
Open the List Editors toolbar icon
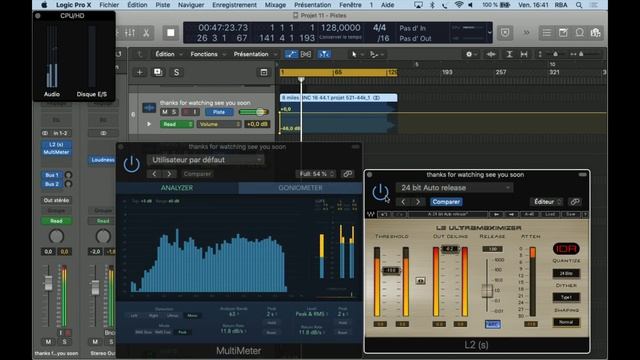[x=547, y=33]
